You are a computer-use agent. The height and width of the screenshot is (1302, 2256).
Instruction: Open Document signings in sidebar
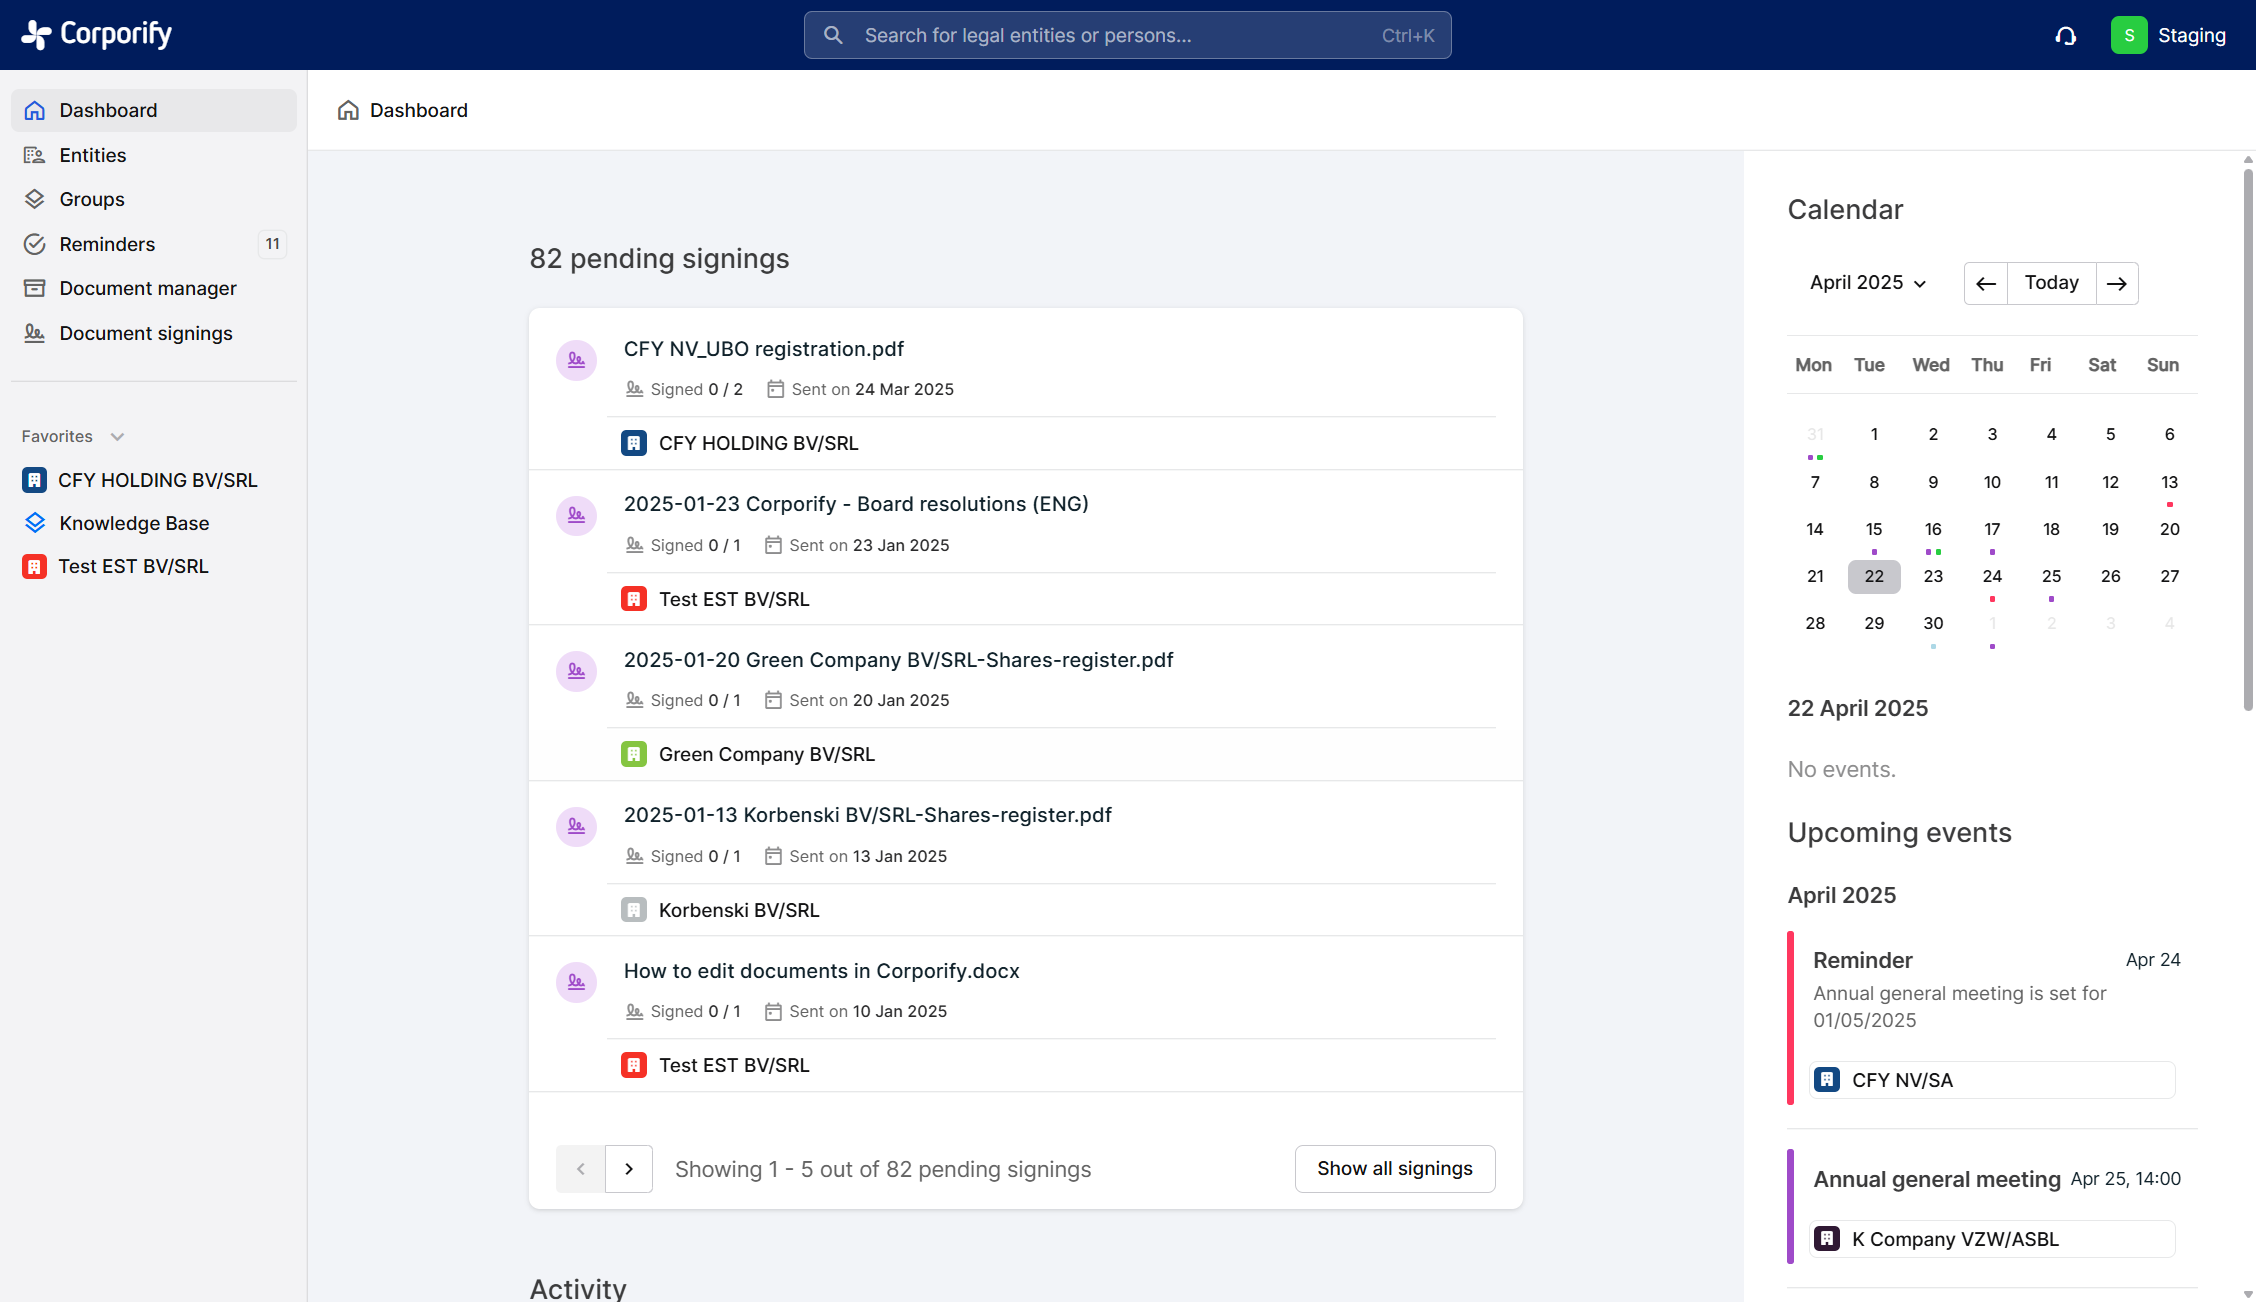[x=145, y=333]
